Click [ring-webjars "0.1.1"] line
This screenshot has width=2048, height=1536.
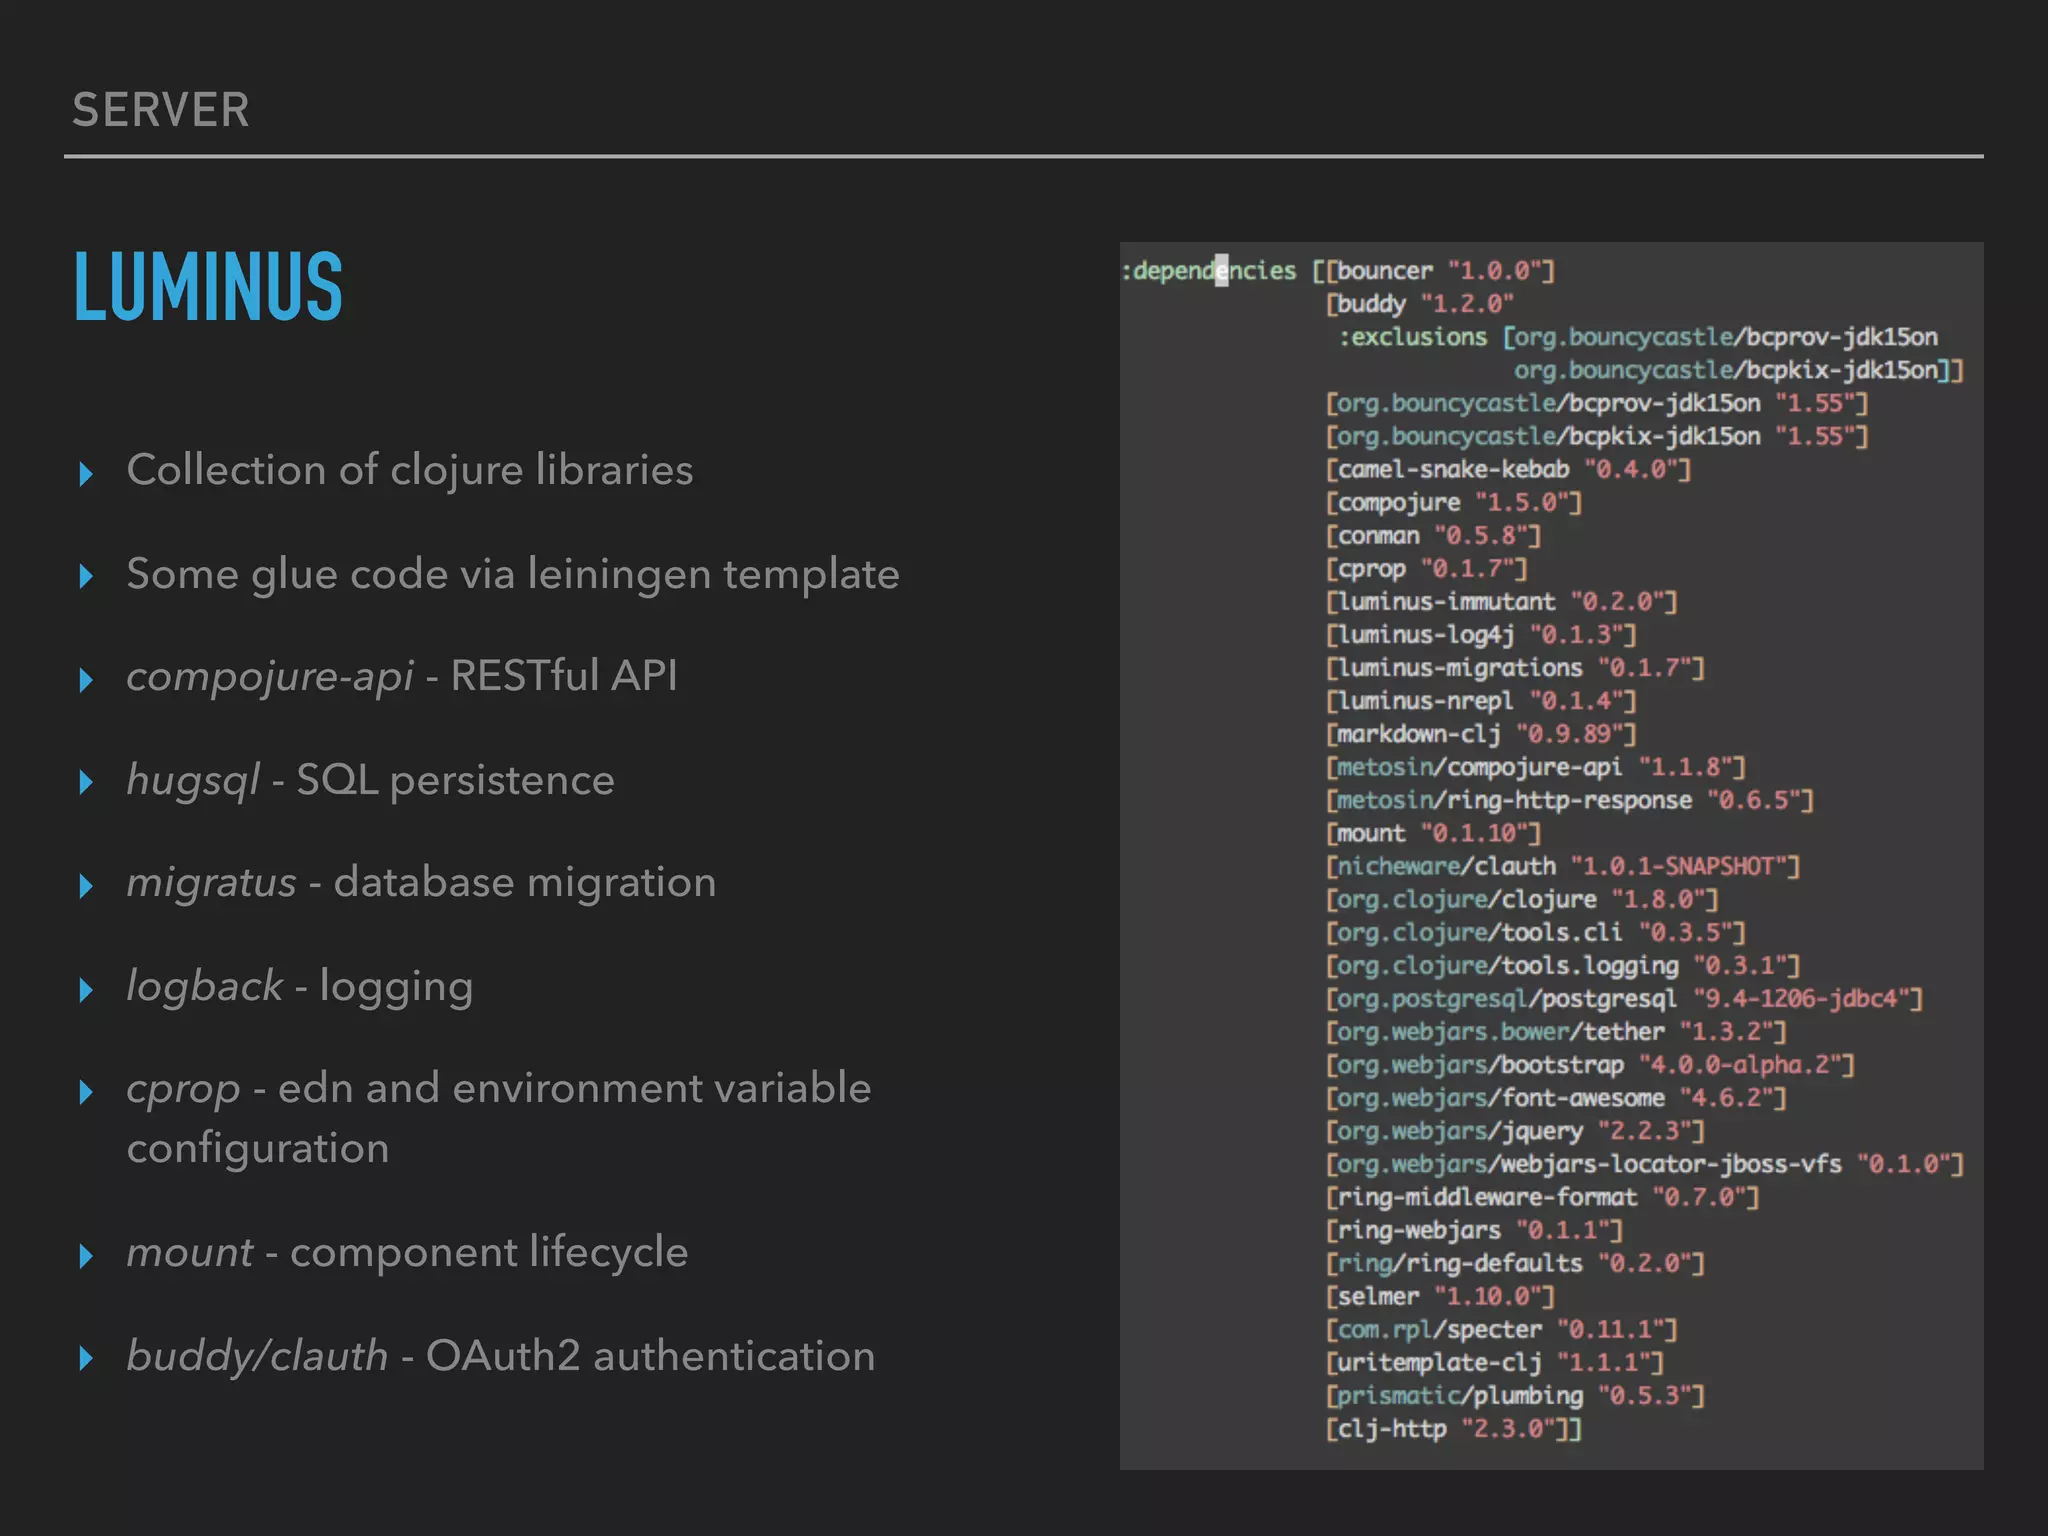tap(1474, 1229)
